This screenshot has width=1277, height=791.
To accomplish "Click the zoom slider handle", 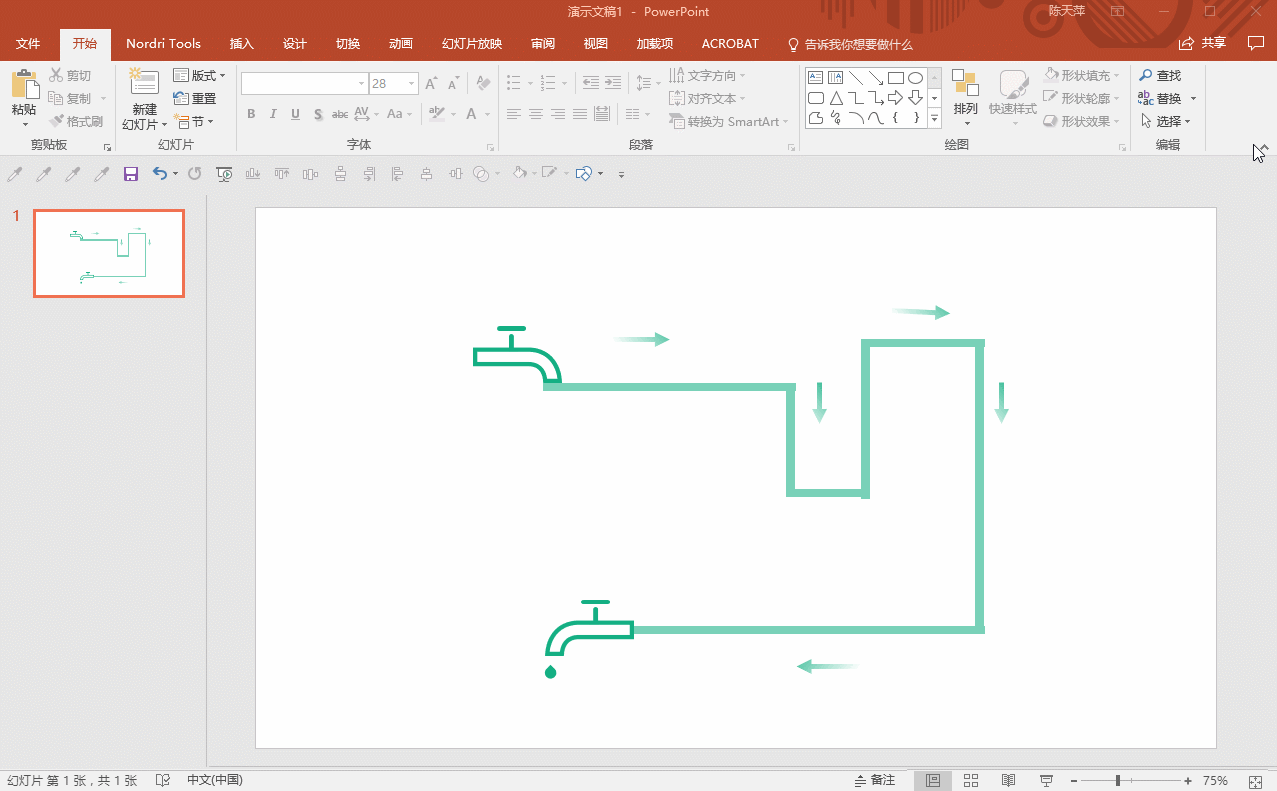I will point(1117,780).
